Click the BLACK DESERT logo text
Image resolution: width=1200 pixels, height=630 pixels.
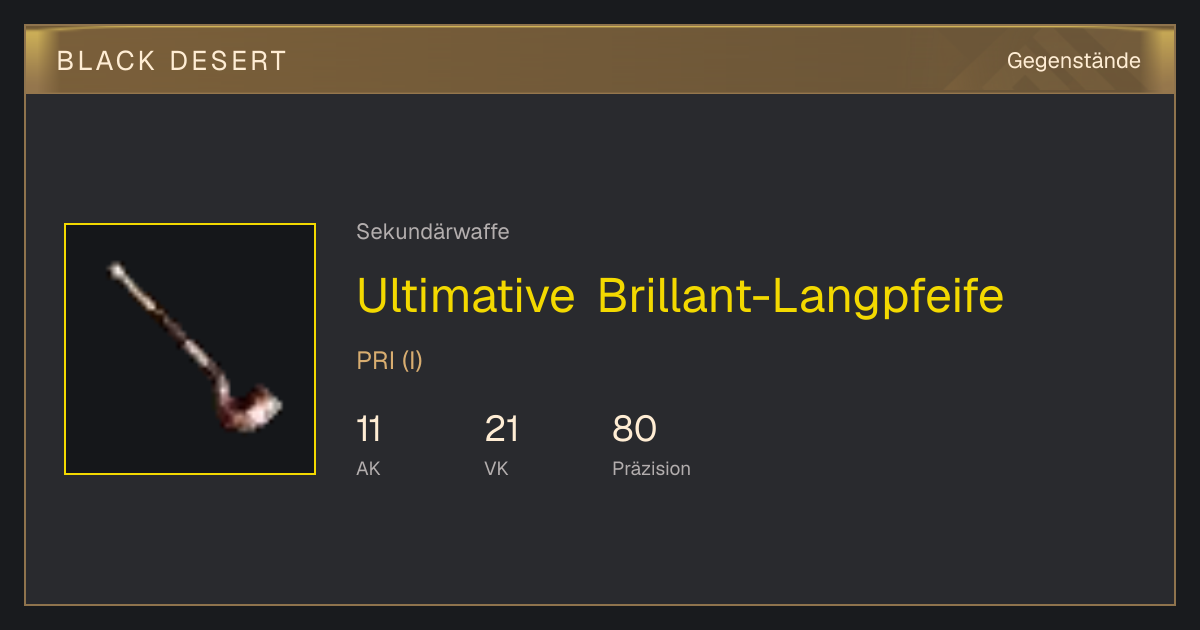click(x=172, y=61)
